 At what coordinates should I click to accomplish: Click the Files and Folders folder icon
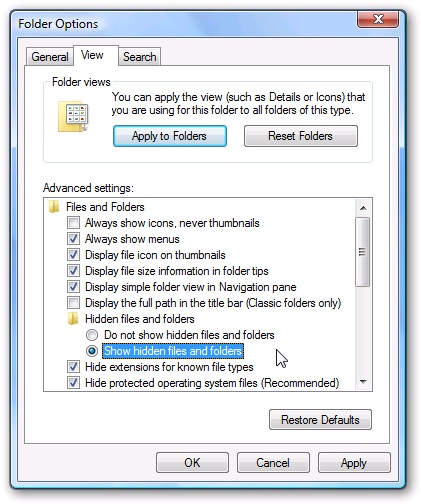pyautogui.click(x=54, y=207)
